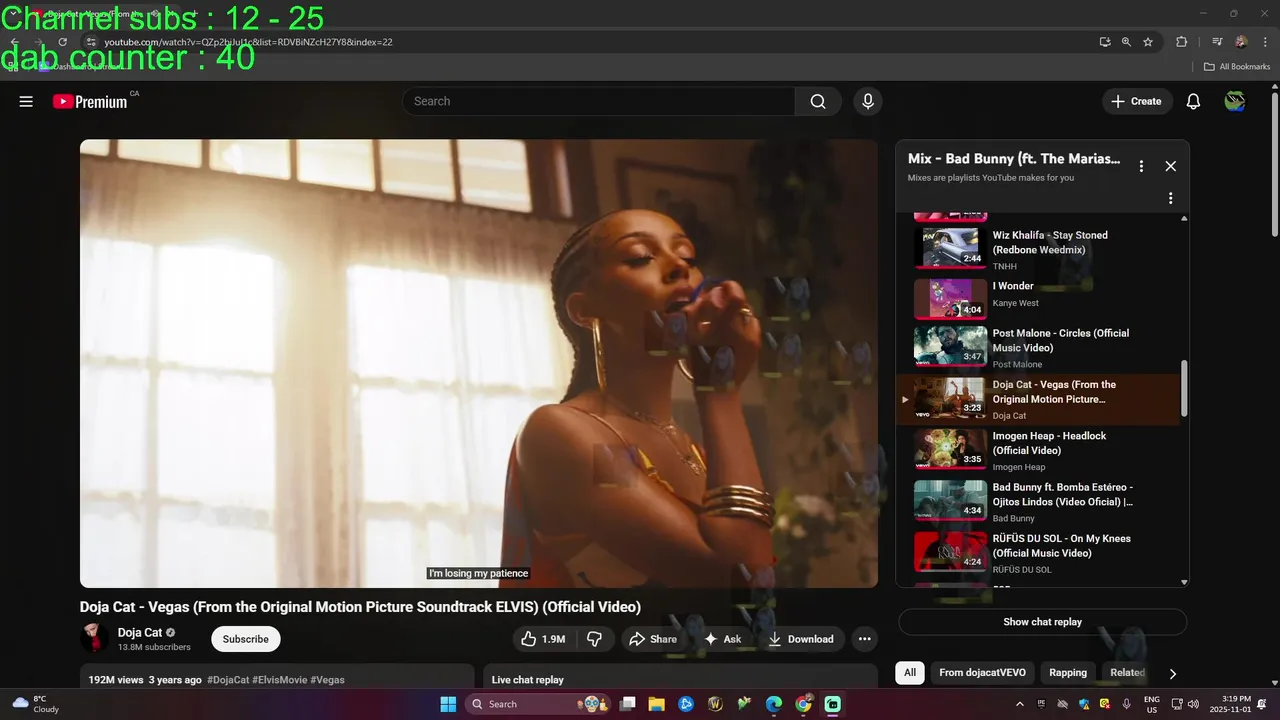Image resolution: width=1280 pixels, height=720 pixels.
Task: Show hidden system tray icons
Action: tap(1020, 704)
